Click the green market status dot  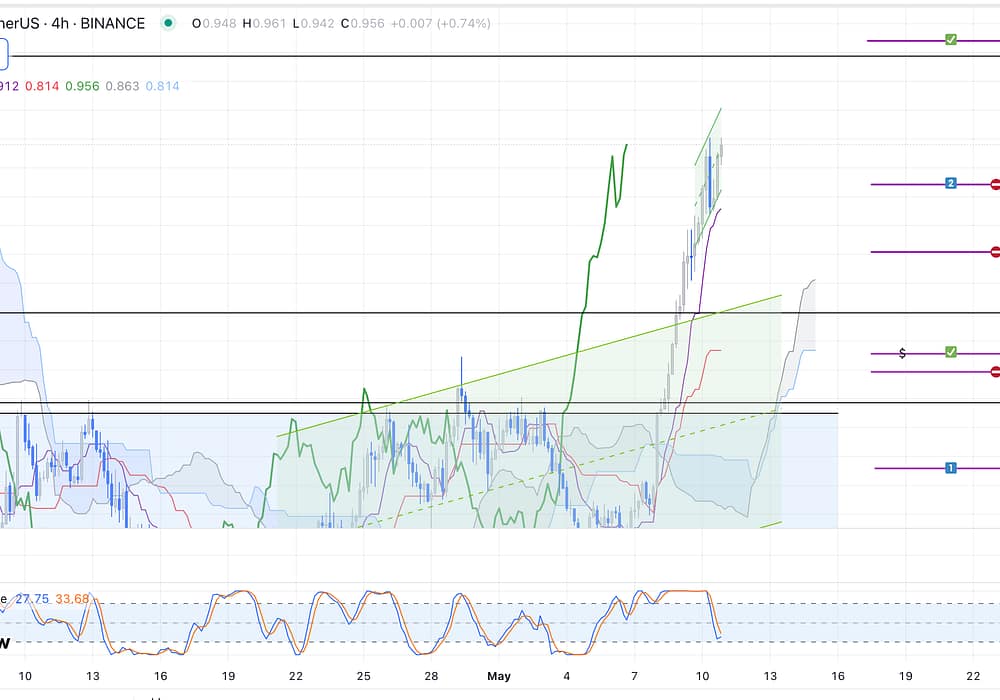167,23
